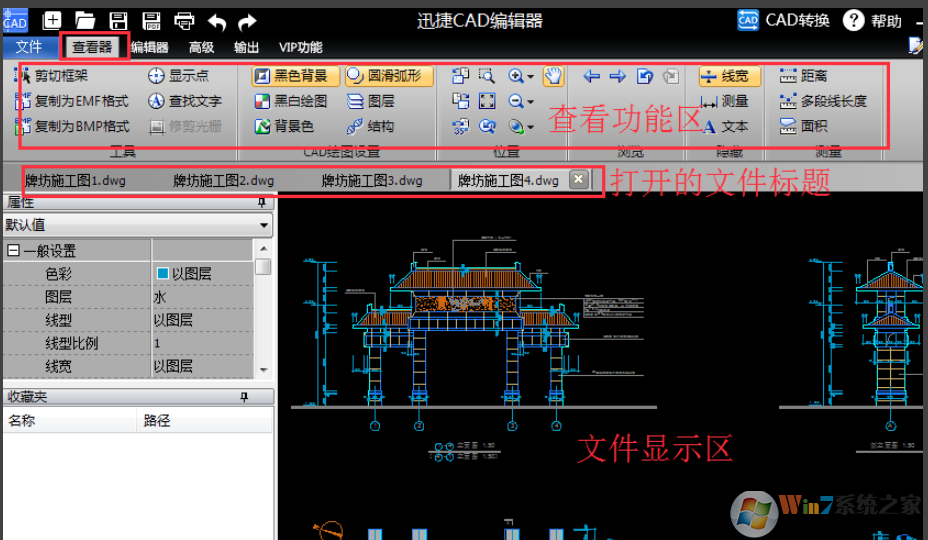The width and height of the screenshot is (928, 540).
Task: Open the zoom-in dropdown arrow
Action: point(531,76)
